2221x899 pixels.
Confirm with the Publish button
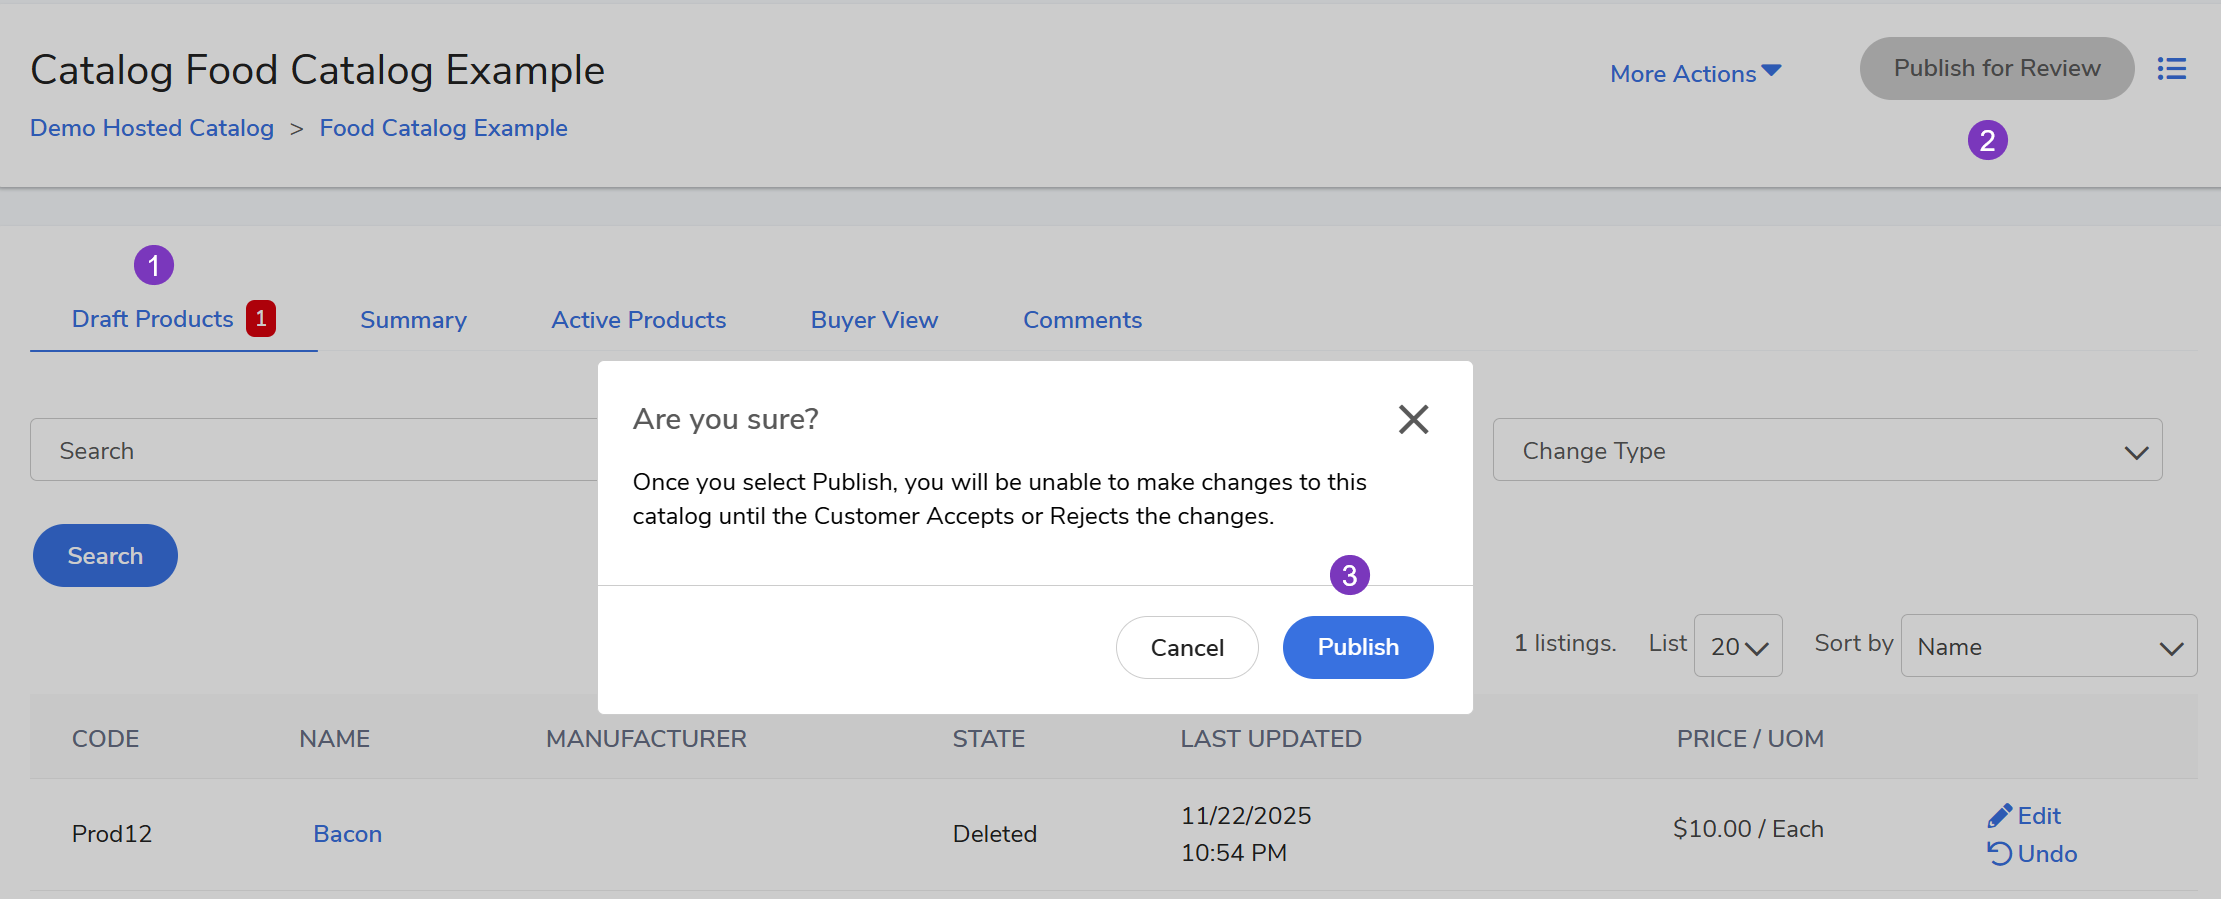tap(1357, 647)
